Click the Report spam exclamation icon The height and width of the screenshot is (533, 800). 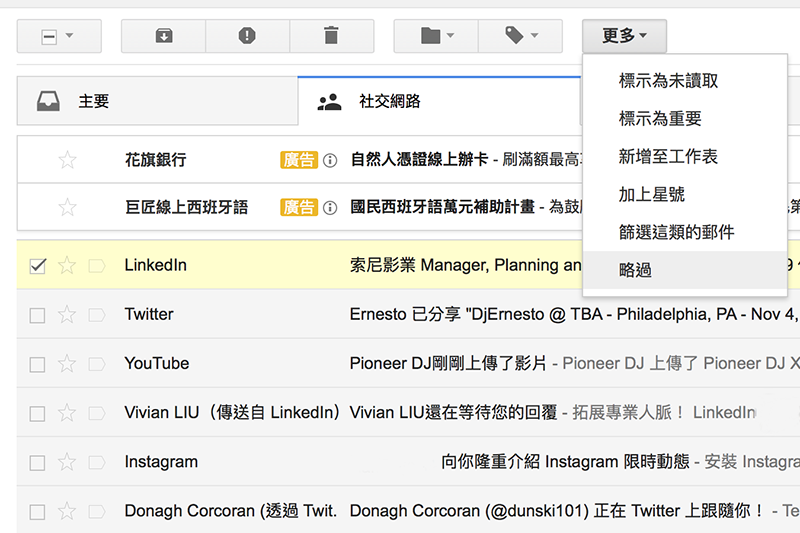click(247, 36)
